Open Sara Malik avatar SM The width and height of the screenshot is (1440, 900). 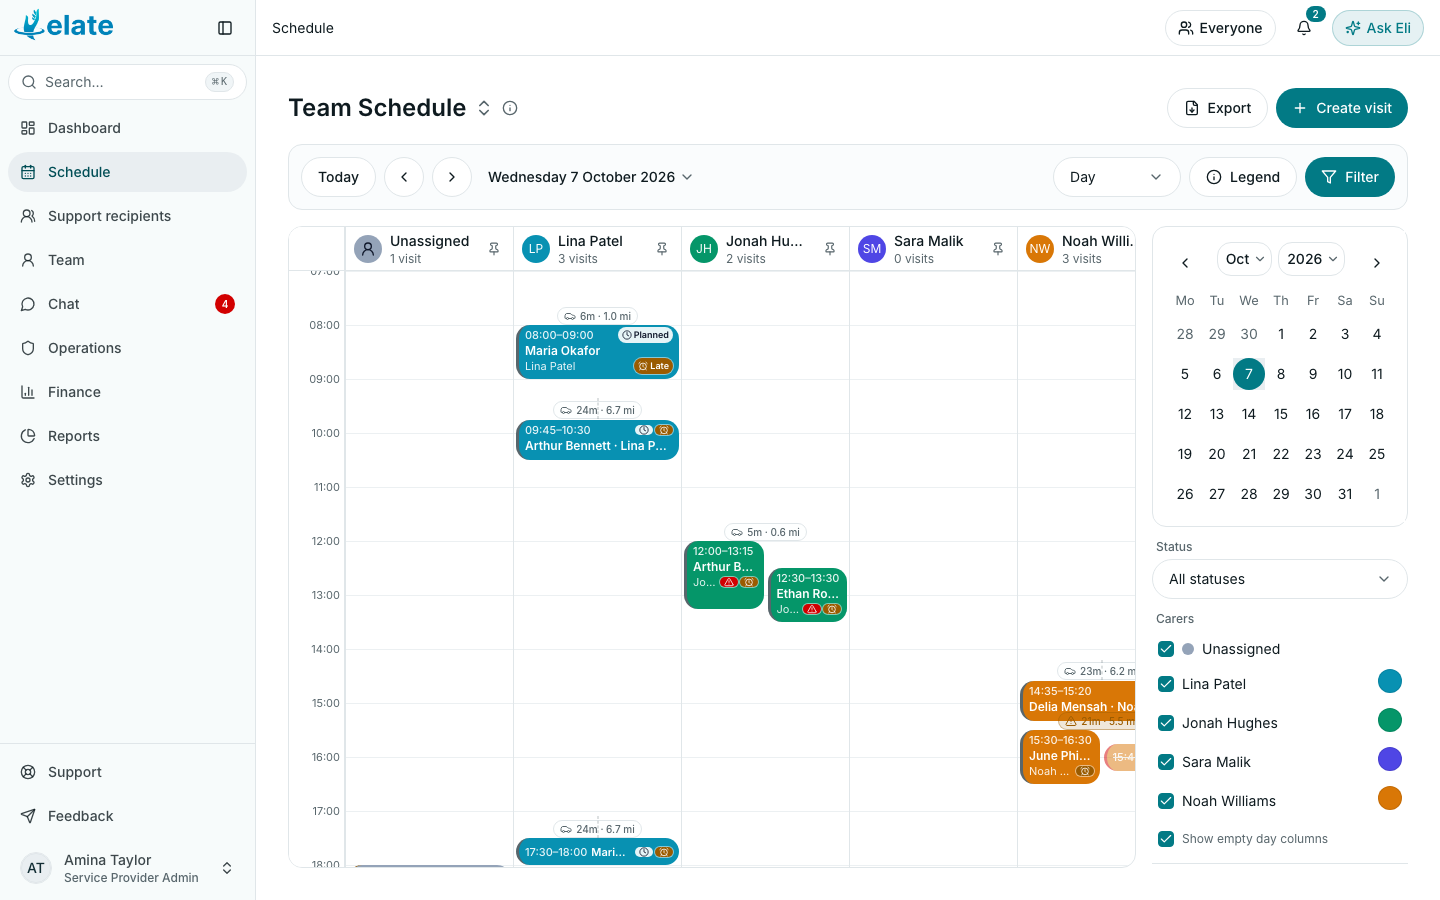pos(872,249)
